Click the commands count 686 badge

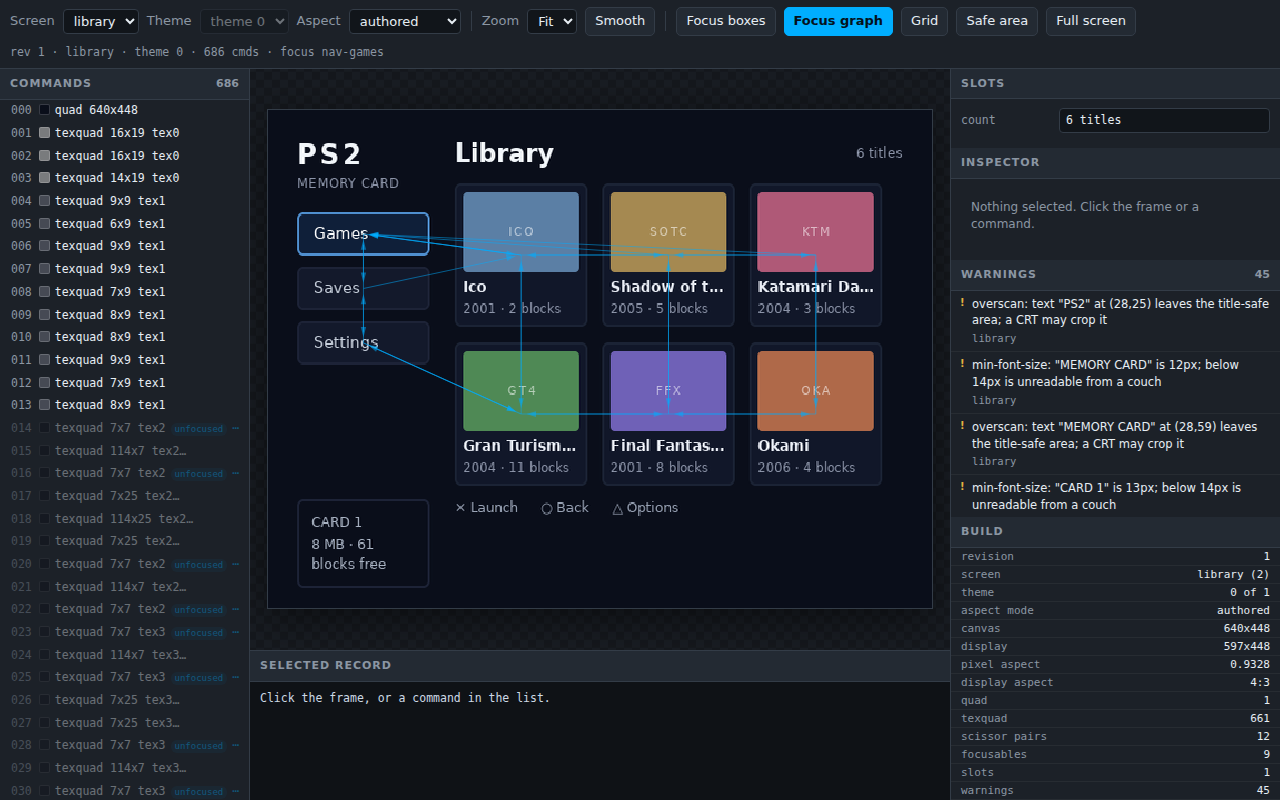227,83
